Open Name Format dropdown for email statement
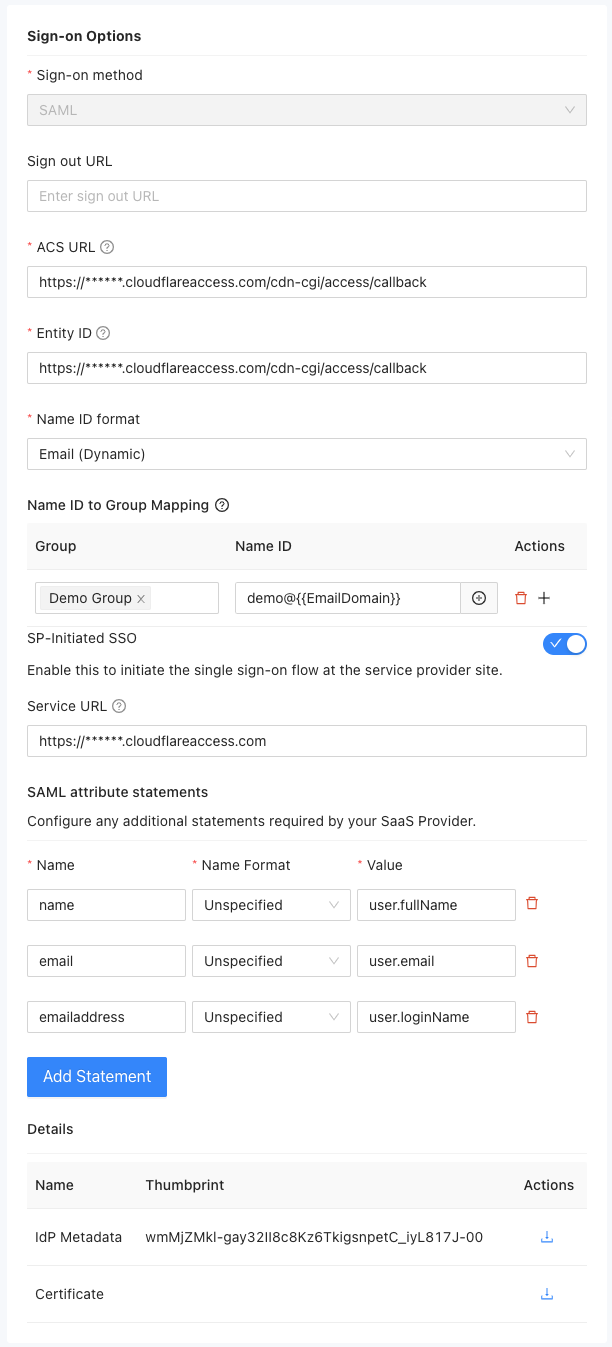This screenshot has width=612, height=1347. [271, 961]
